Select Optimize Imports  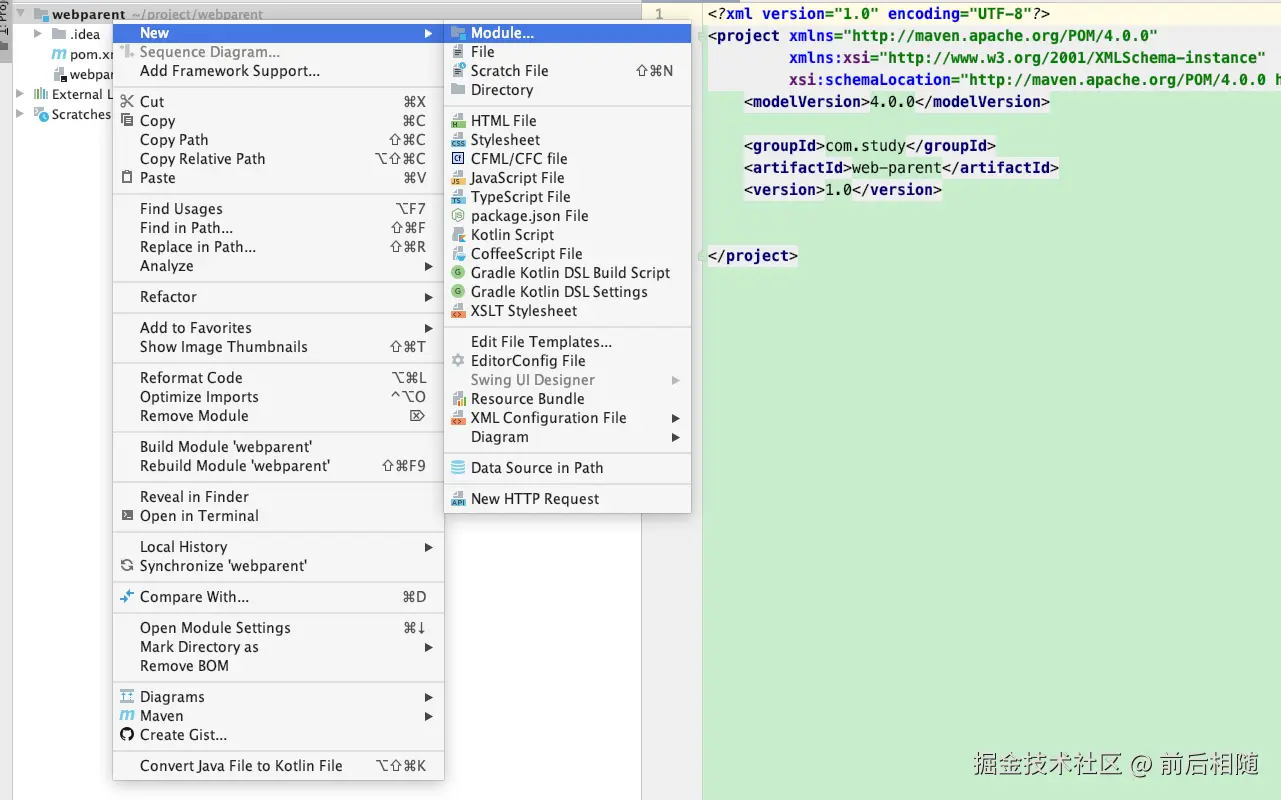[x=278, y=397]
